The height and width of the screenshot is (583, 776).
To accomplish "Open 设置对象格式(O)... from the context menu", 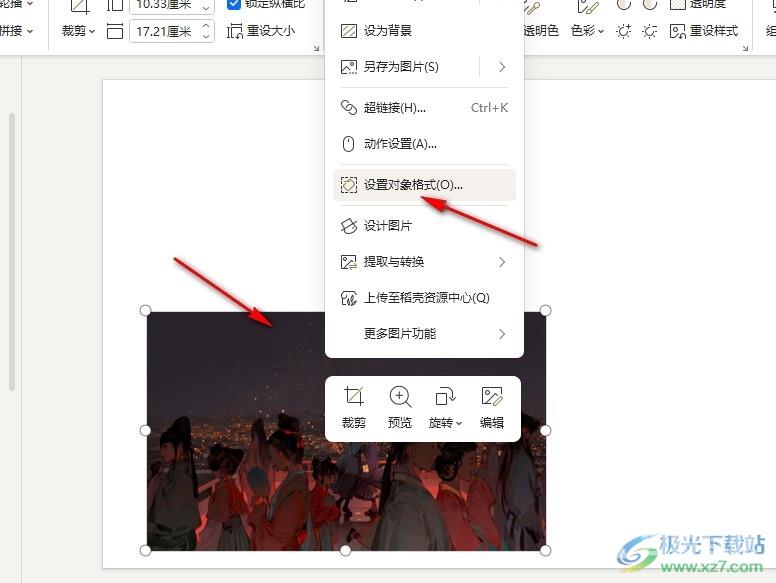I will tap(425, 185).
